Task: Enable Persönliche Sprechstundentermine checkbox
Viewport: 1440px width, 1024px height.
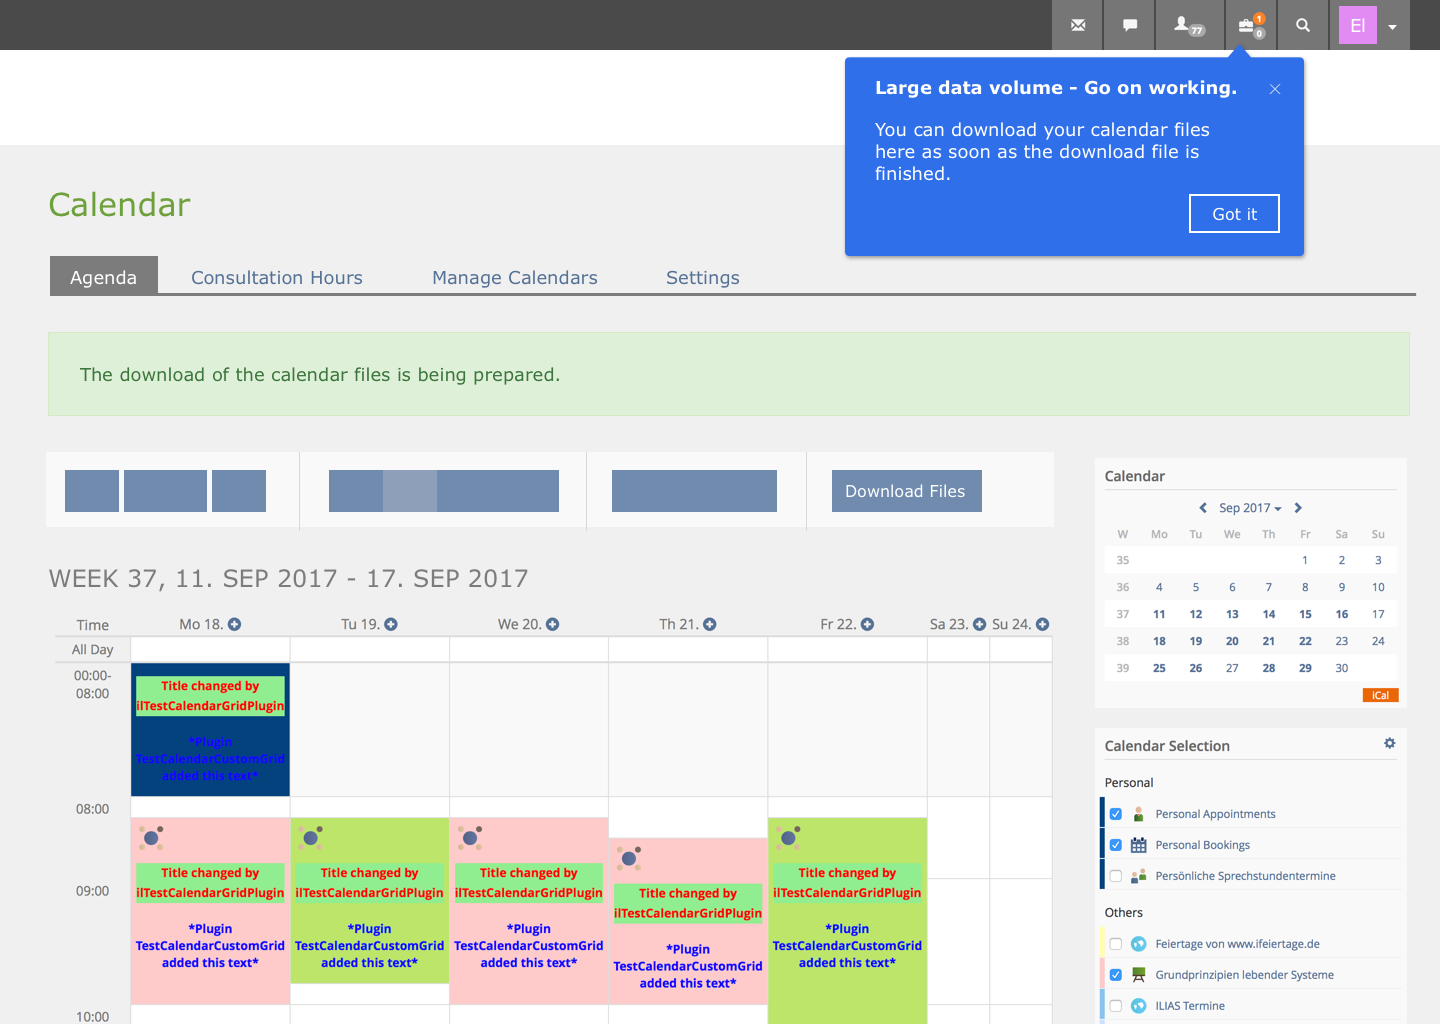Action: (1116, 876)
